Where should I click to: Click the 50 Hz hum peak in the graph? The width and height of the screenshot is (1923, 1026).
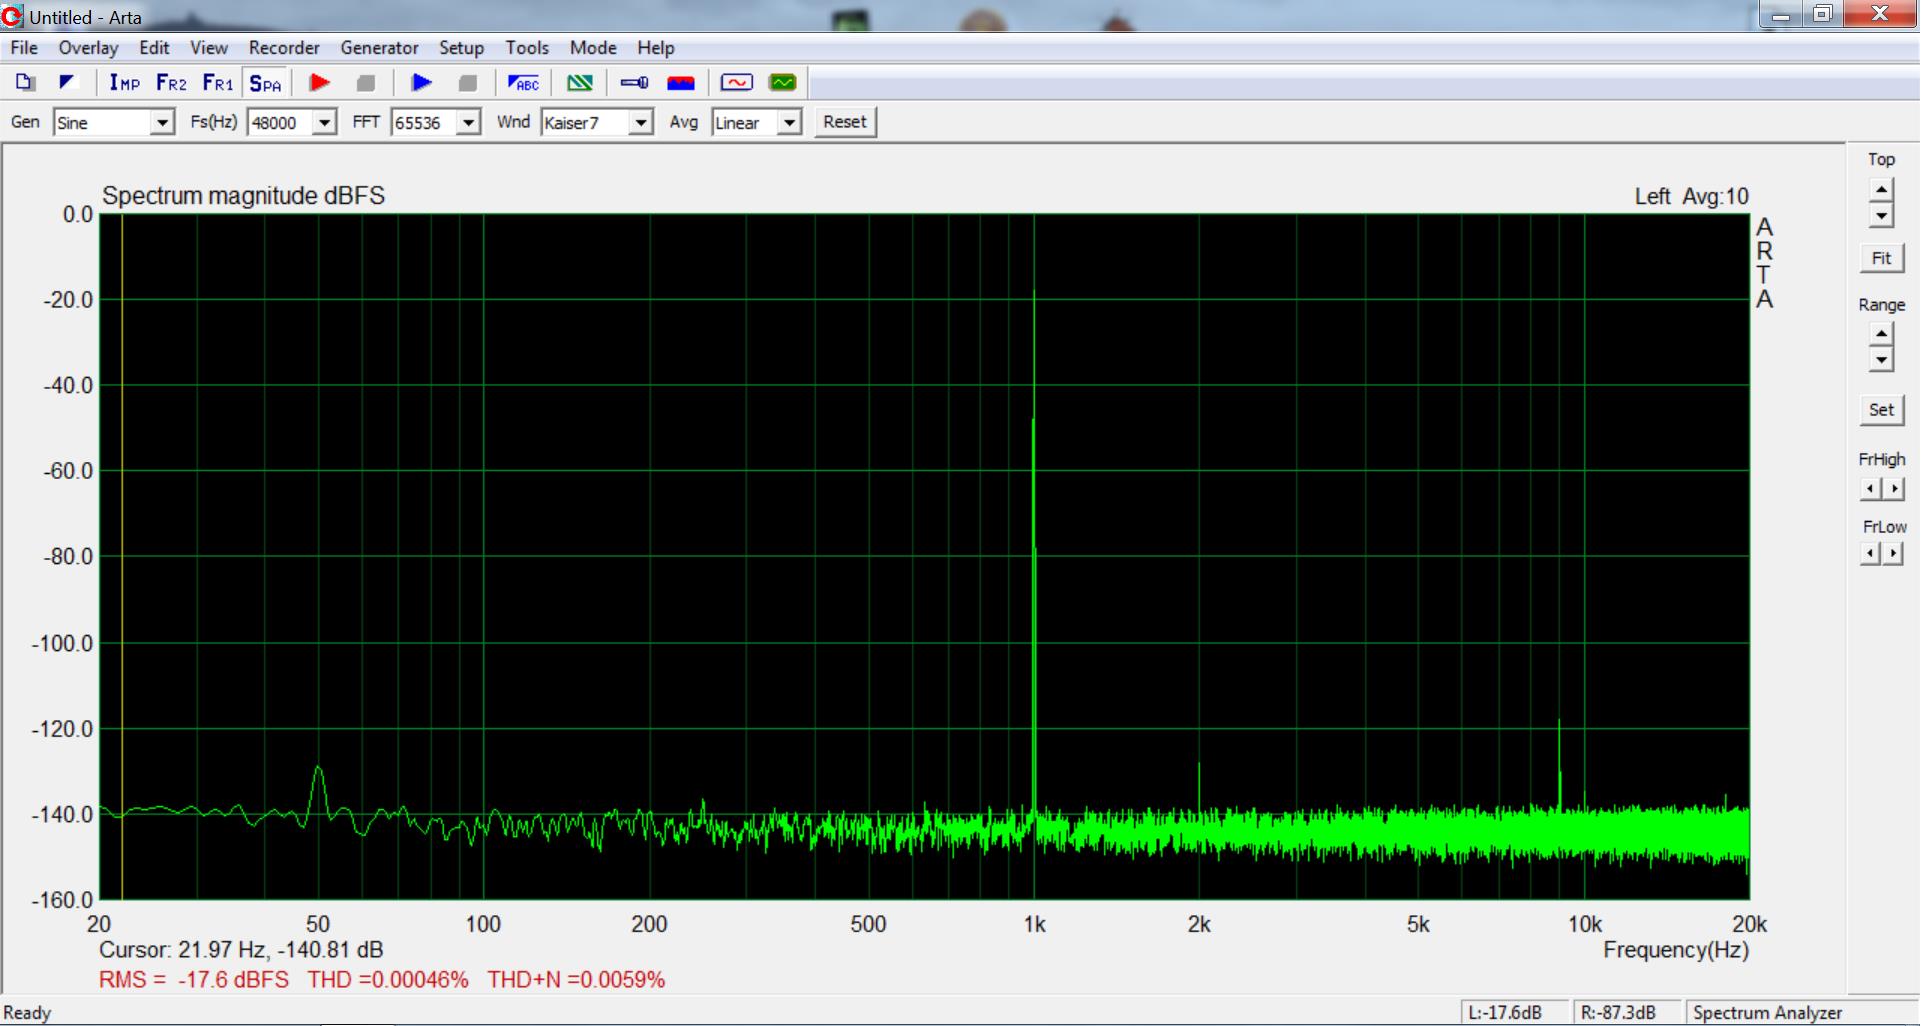point(319,769)
